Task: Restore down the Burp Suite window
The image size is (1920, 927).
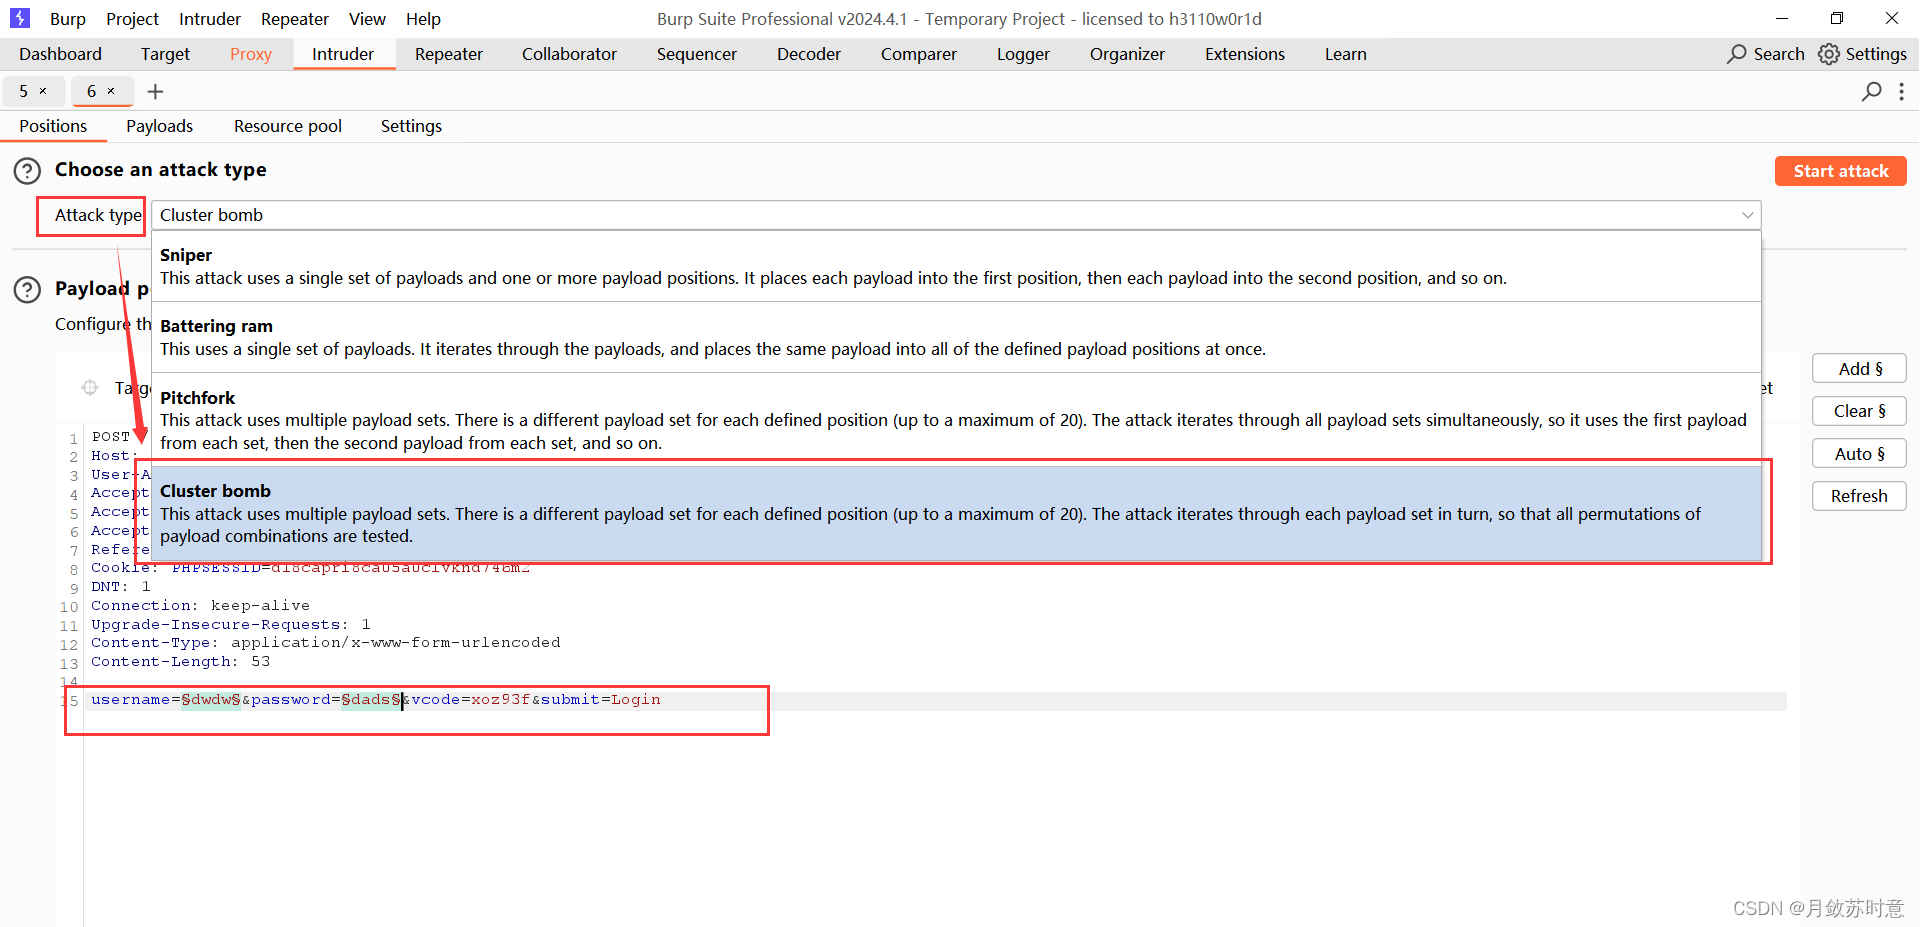Action: pos(1837,19)
